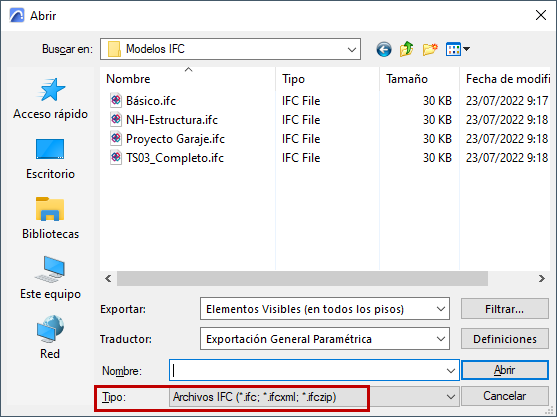Click the Abrir button
Viewport: 557px width, 417px height.
(x=504, y=370)
